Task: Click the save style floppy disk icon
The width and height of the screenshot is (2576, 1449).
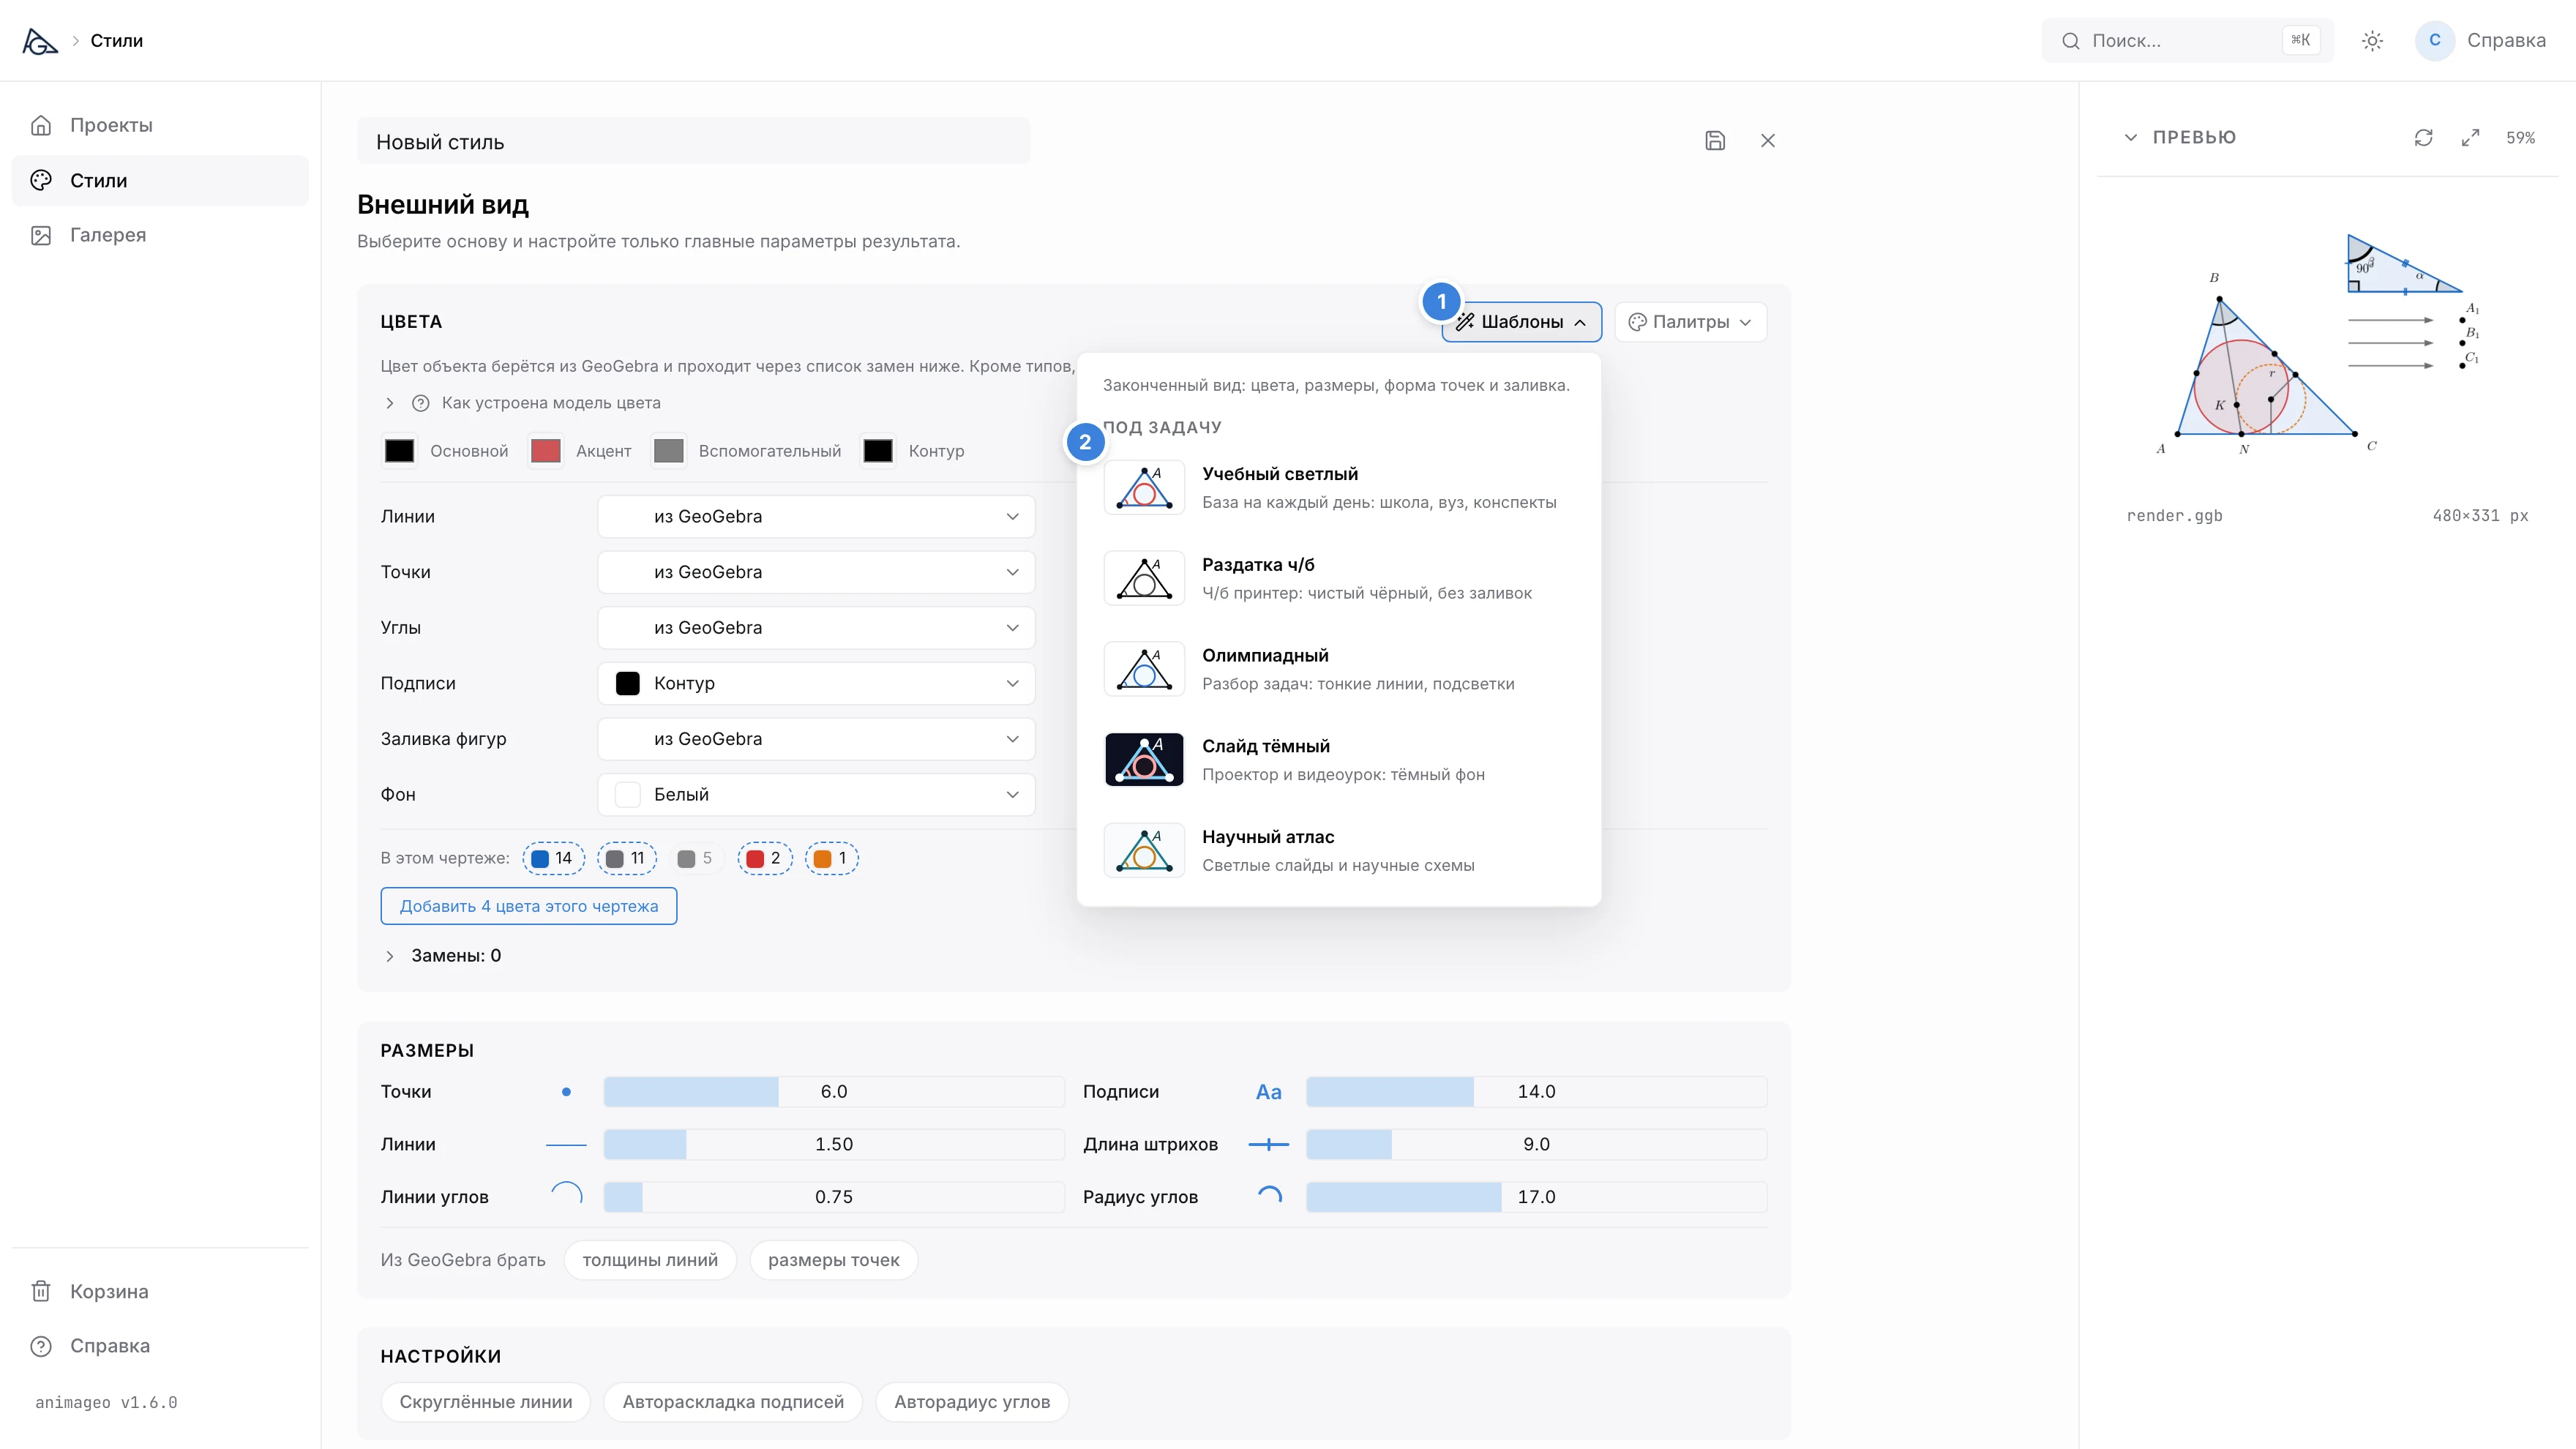Action: tap(1715, 141)
